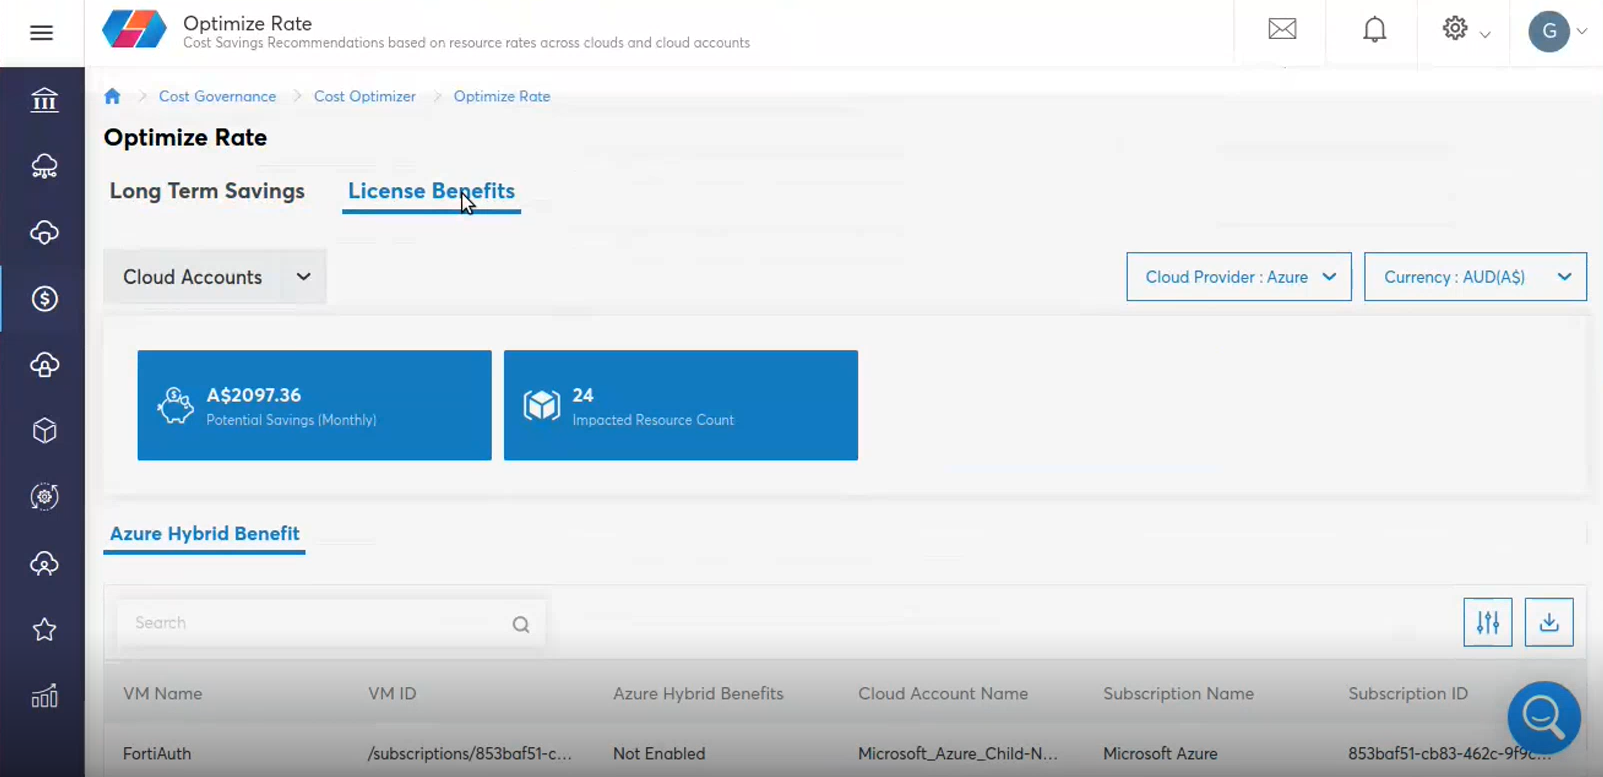Screen dimensions: 1603x777
Task: Click the Subscription ID column header
Action: click(1408, 693)
